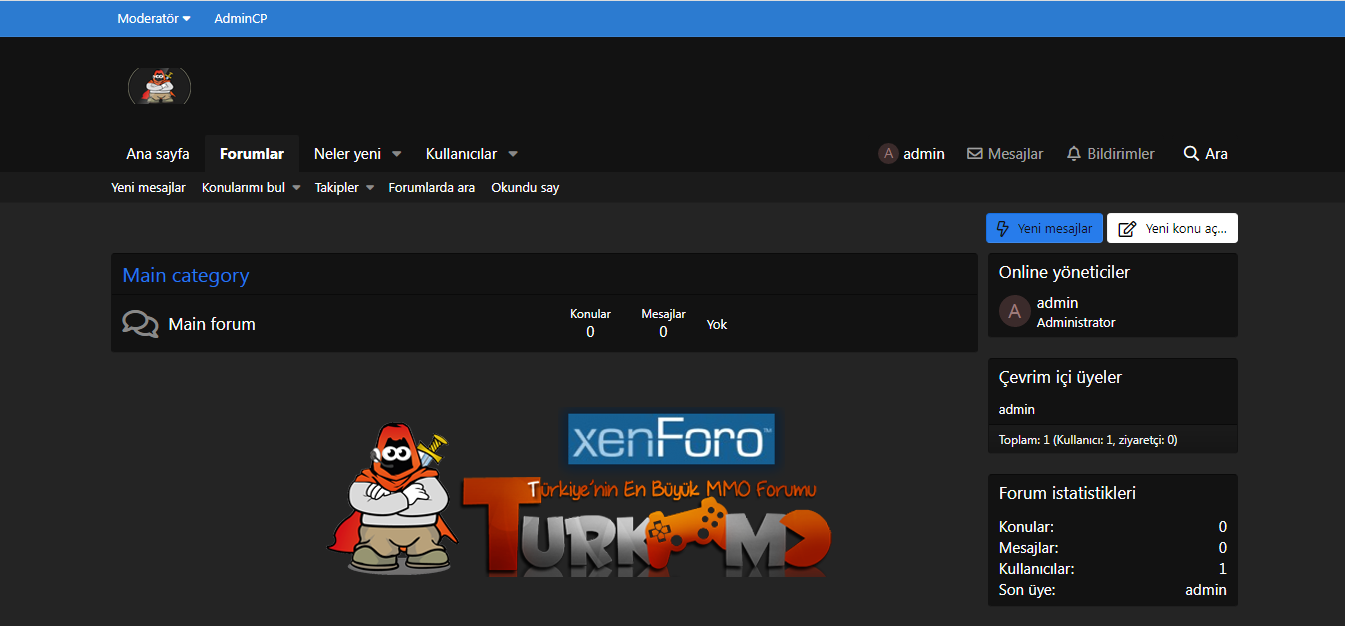Click the Ara magnifier icon
1345x626 pixels.
1191,154
